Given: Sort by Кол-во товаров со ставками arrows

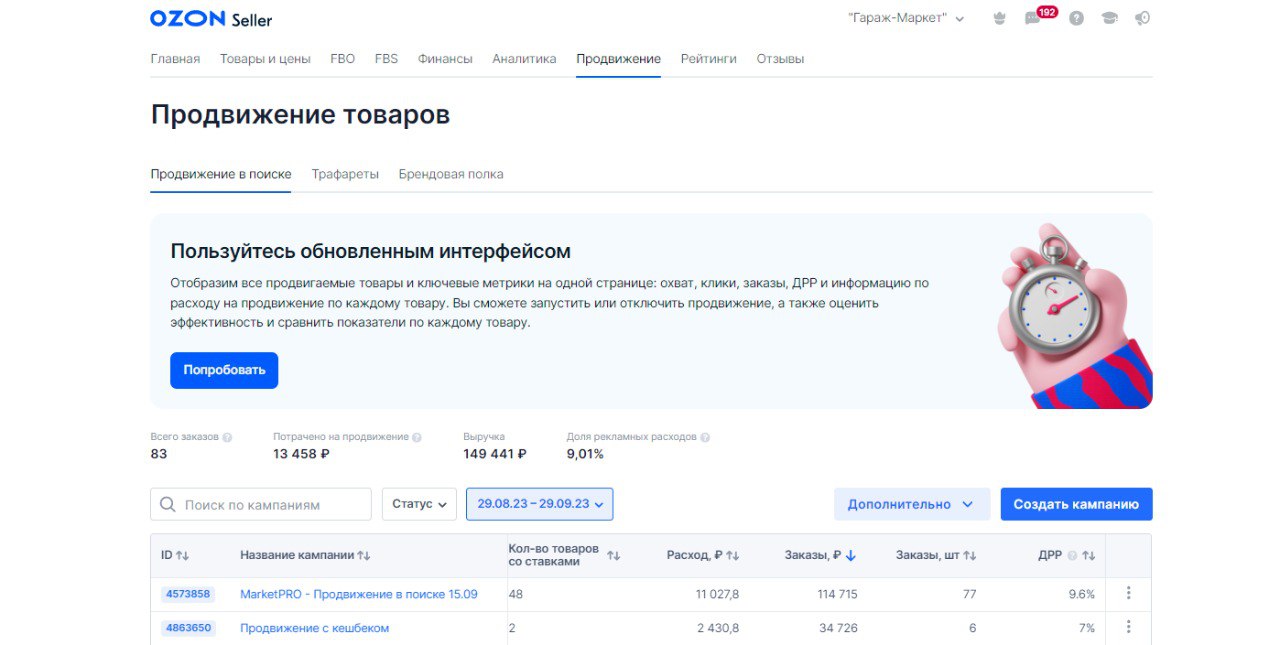Looking at the screenshot, I should 614,555.
